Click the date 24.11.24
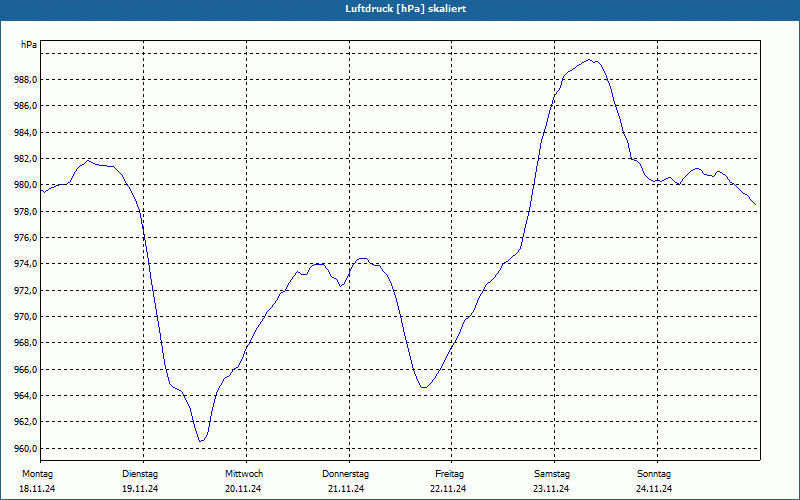 click(x=654, y=489)
